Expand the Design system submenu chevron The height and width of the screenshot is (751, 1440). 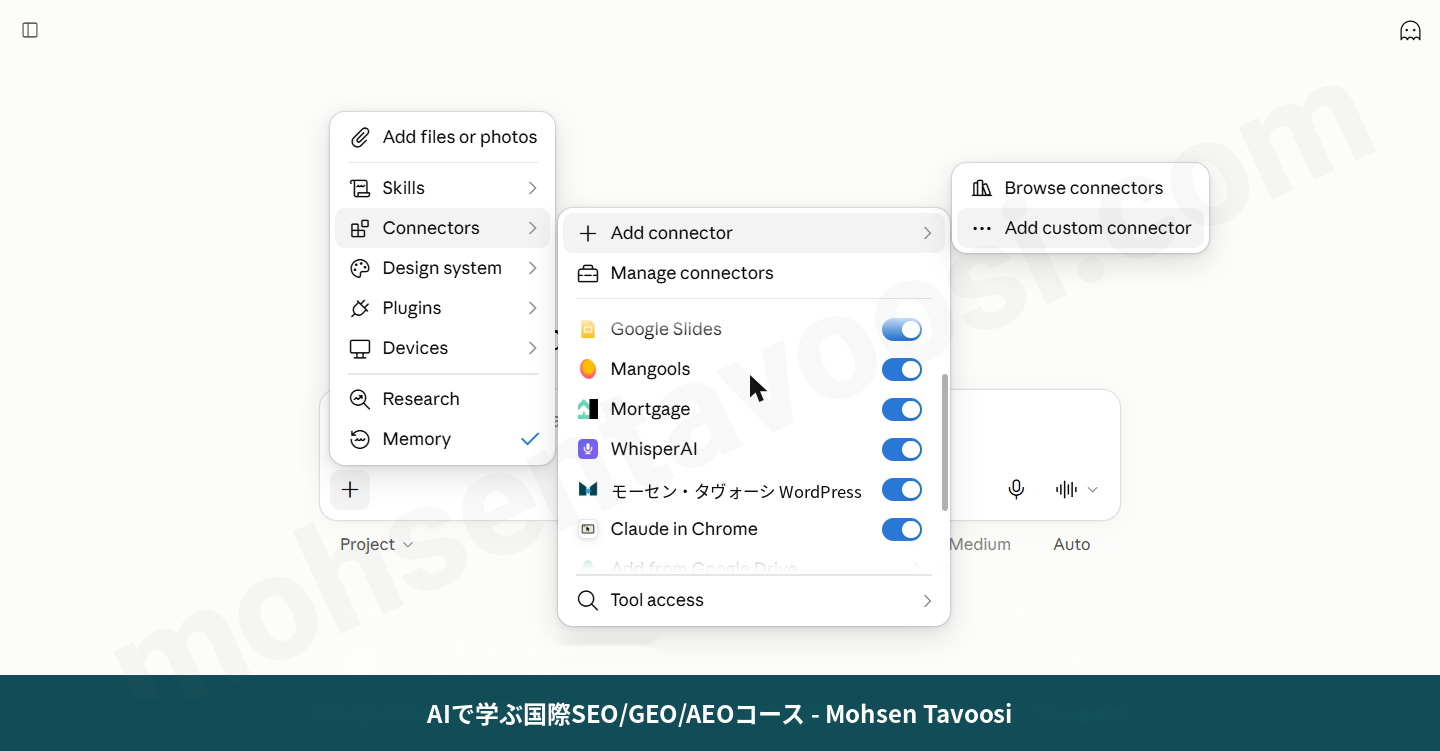tap(532, 268)
